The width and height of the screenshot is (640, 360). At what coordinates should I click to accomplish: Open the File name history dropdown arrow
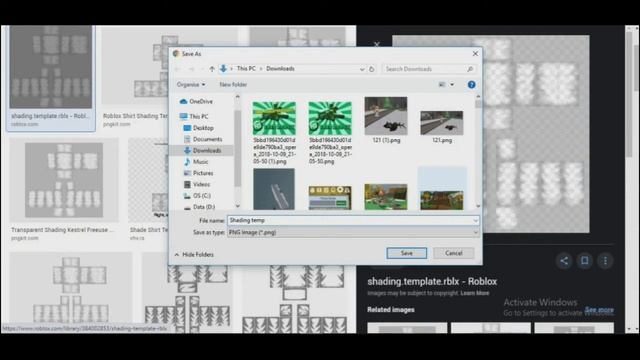pos(476,220)
